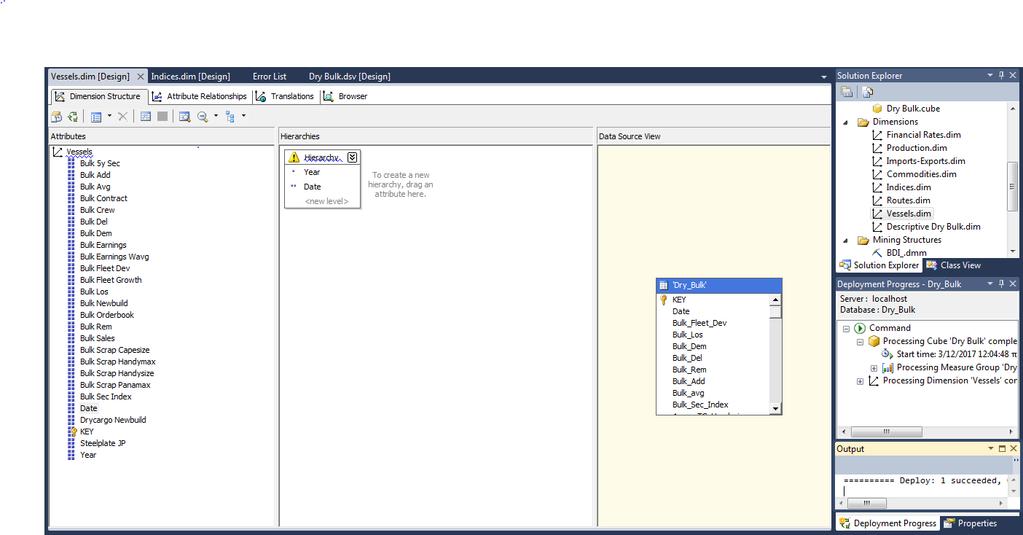Screen dimensions: 1023x535
Task: Open Financial Rates.dim in Solution Explorer
Action: point(923,135)
